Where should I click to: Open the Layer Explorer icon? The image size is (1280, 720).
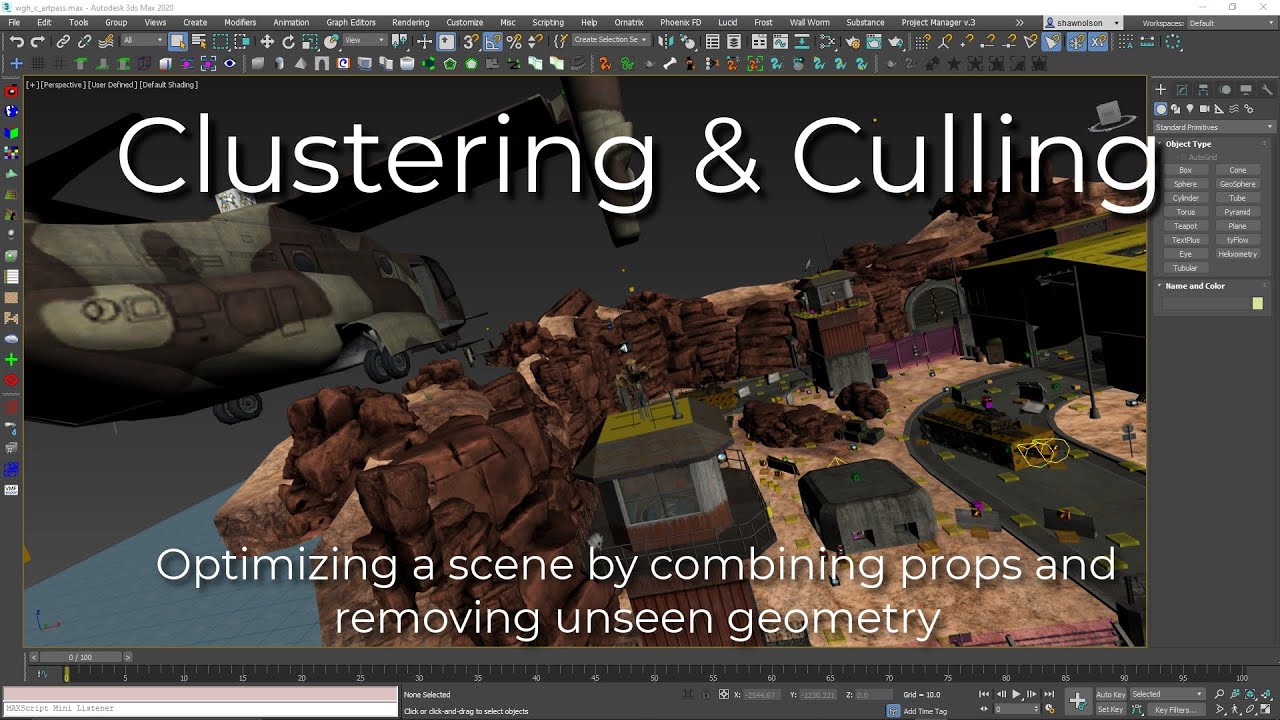pyautogui.click(x=734, y=41)
